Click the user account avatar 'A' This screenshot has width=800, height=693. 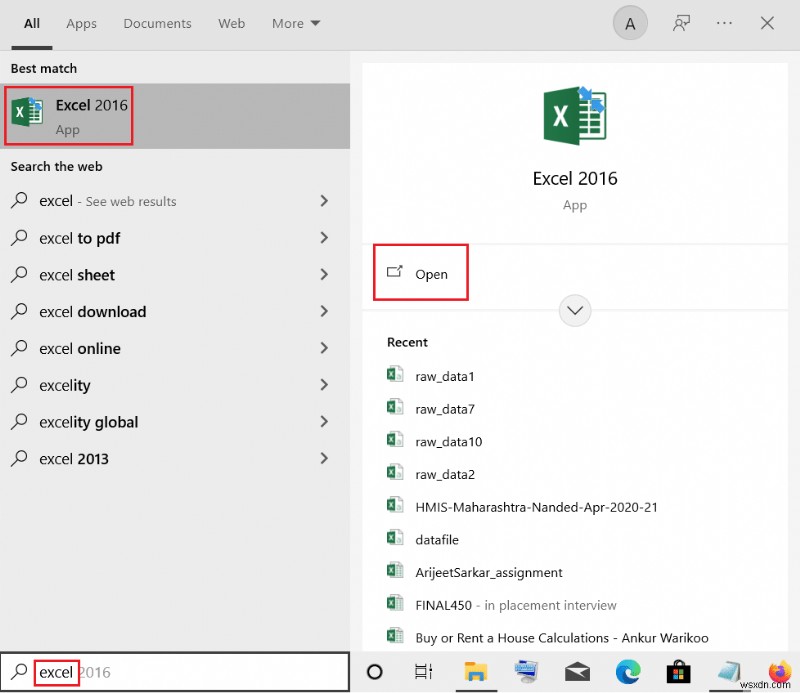[630, 24]
